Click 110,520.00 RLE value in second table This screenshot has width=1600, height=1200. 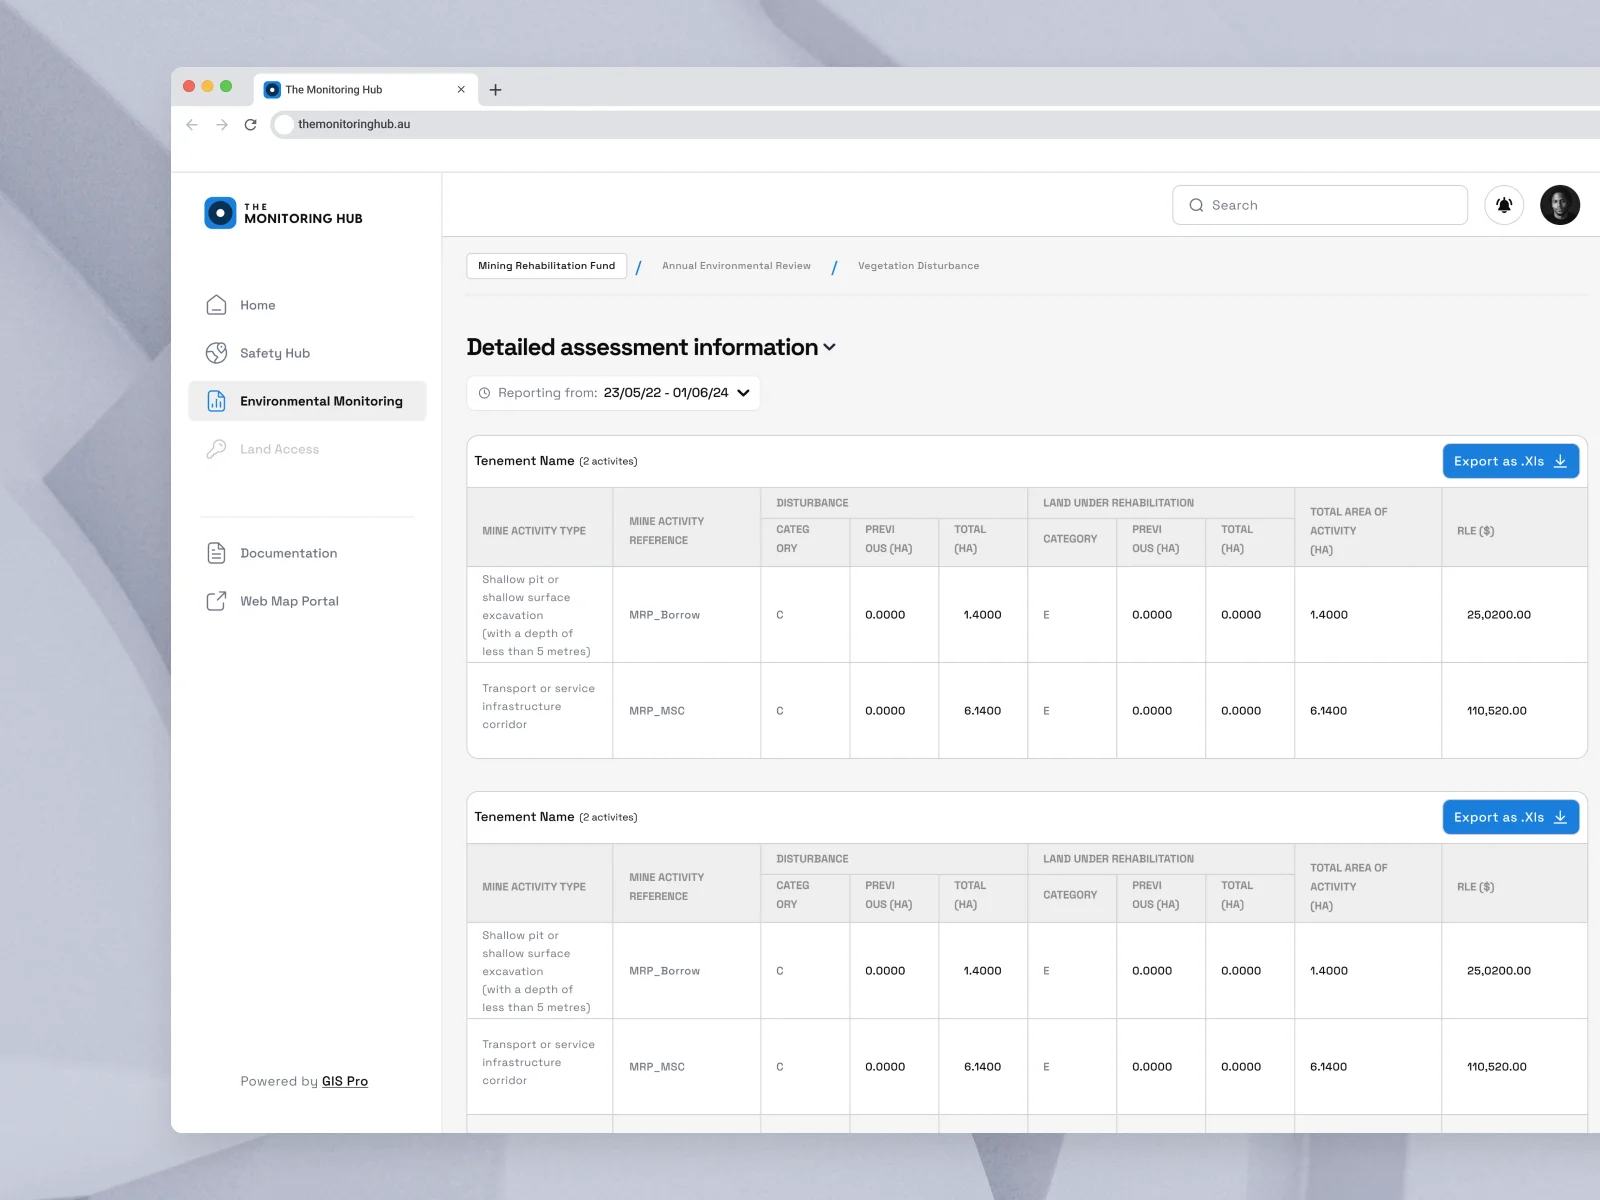coord(1496,1067)
